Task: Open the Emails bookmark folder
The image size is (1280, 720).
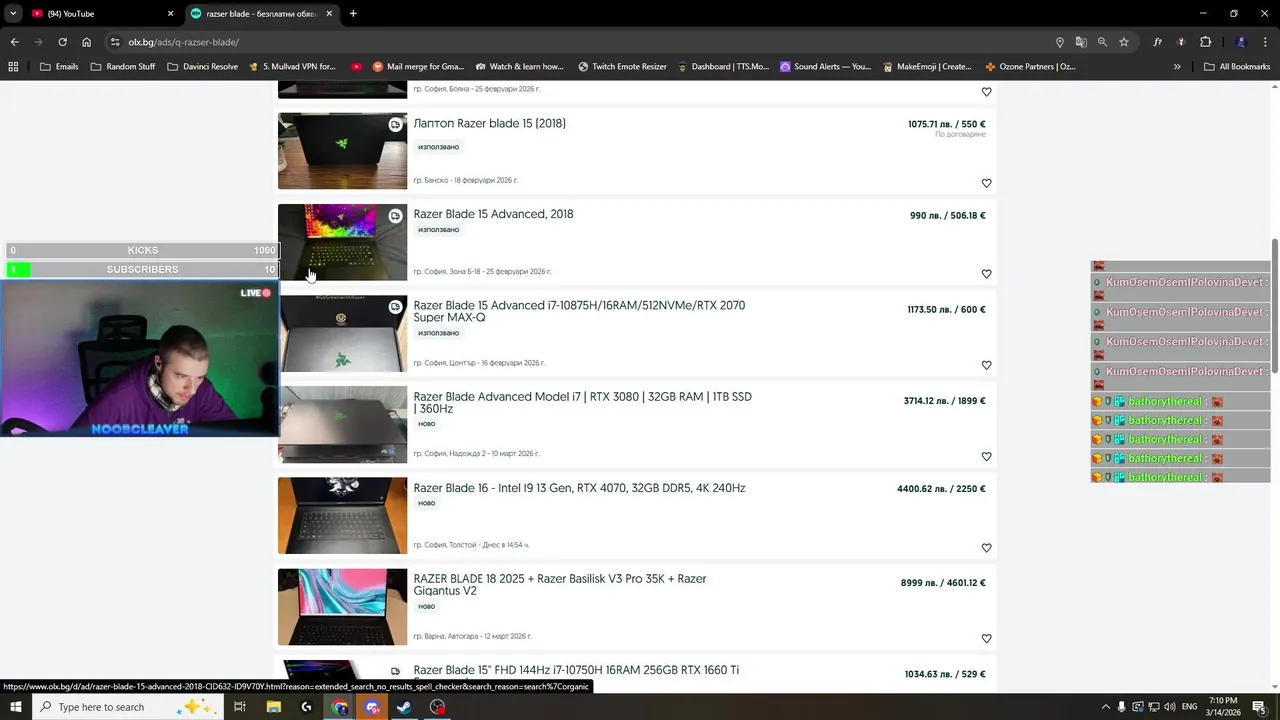Action: [x=59, y=67]
